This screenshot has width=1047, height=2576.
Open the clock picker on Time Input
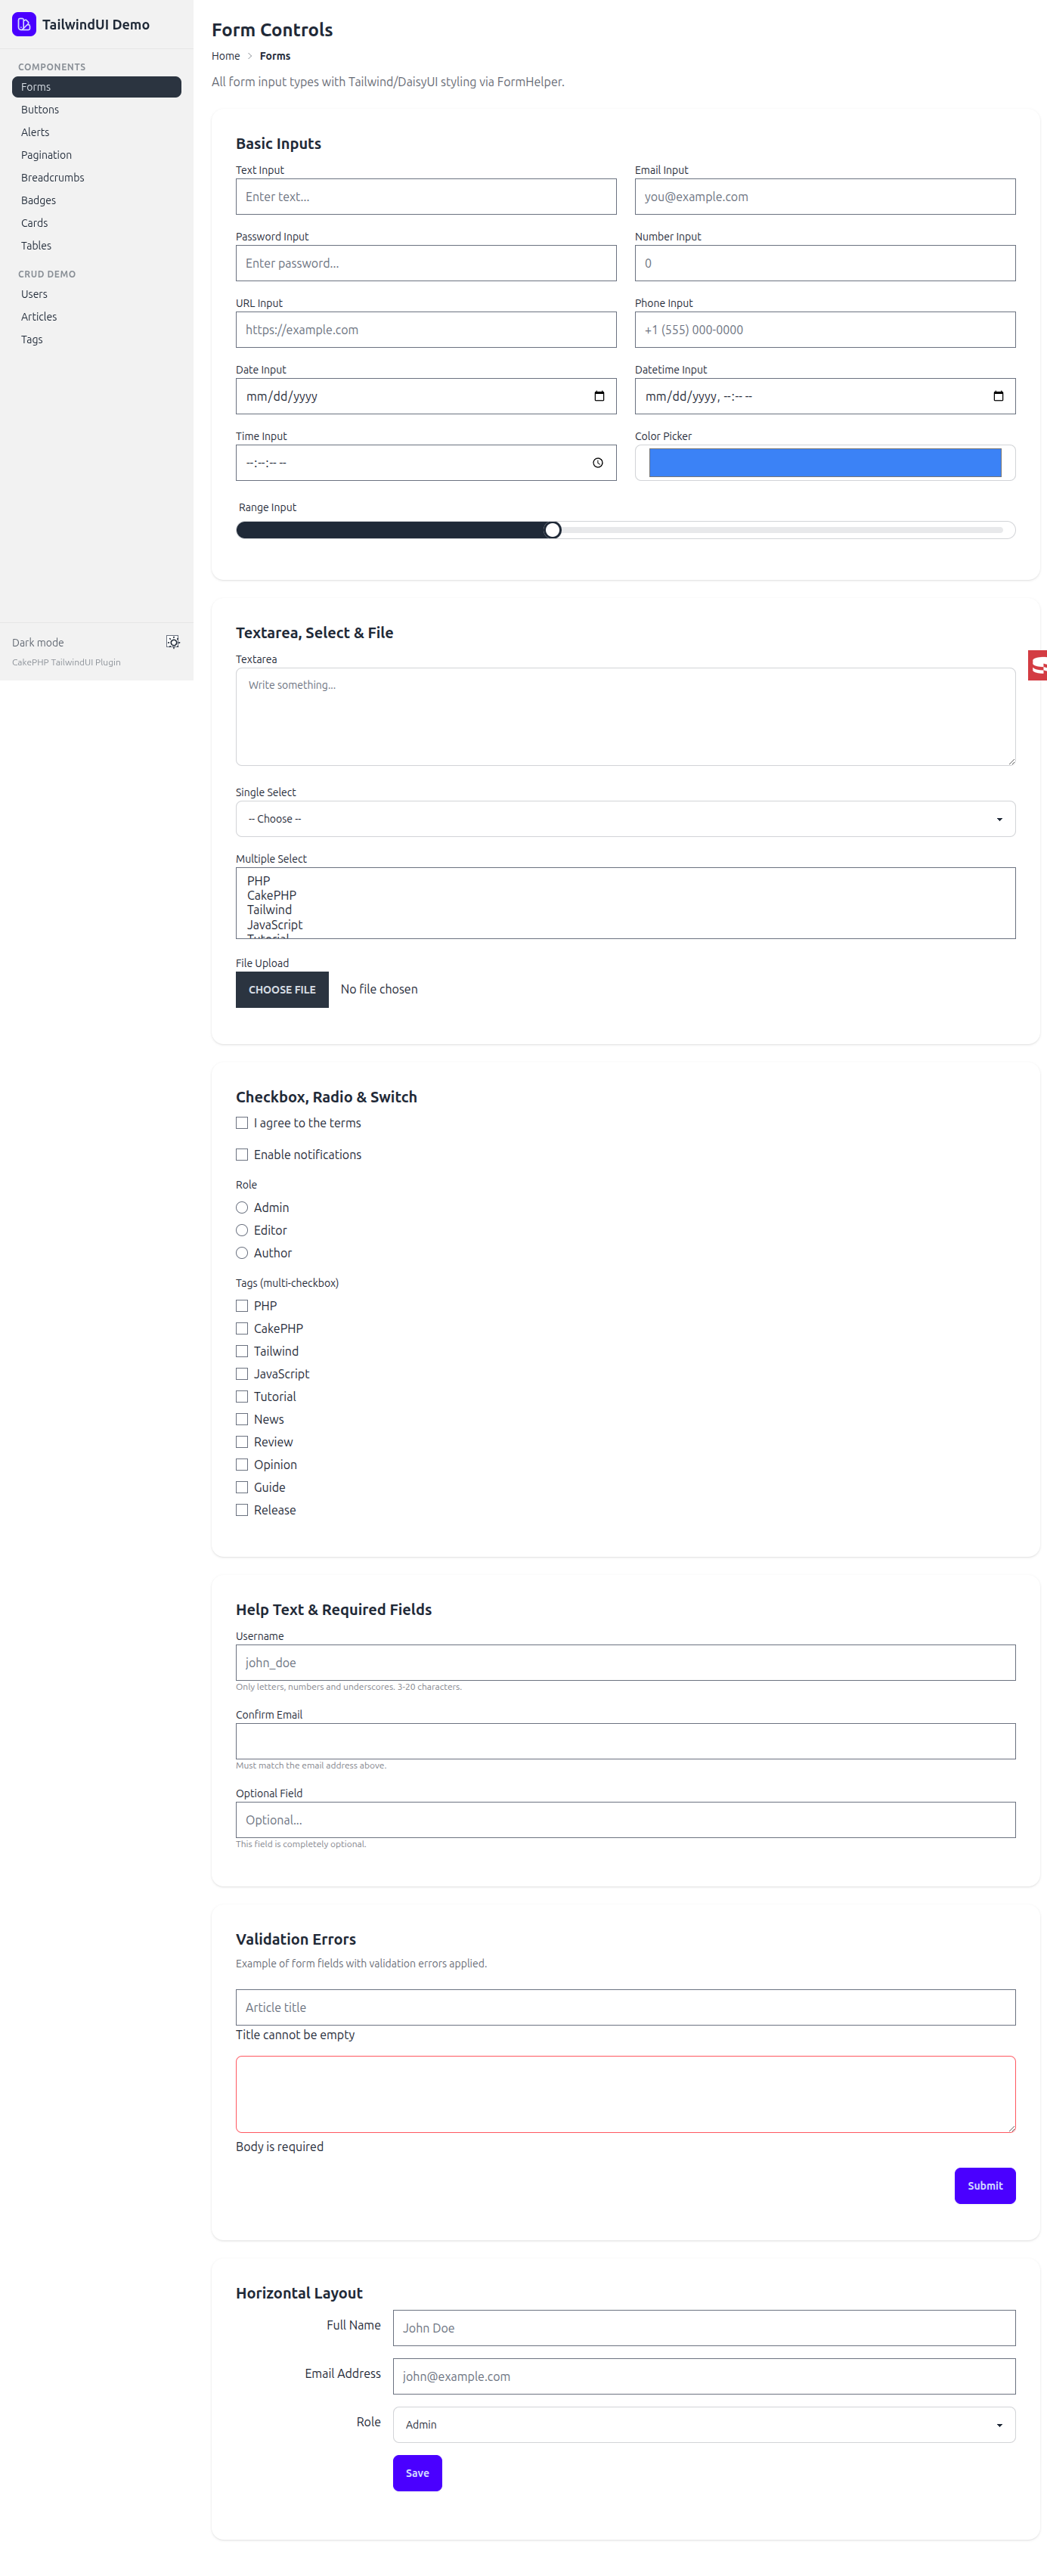click(598, 462)
